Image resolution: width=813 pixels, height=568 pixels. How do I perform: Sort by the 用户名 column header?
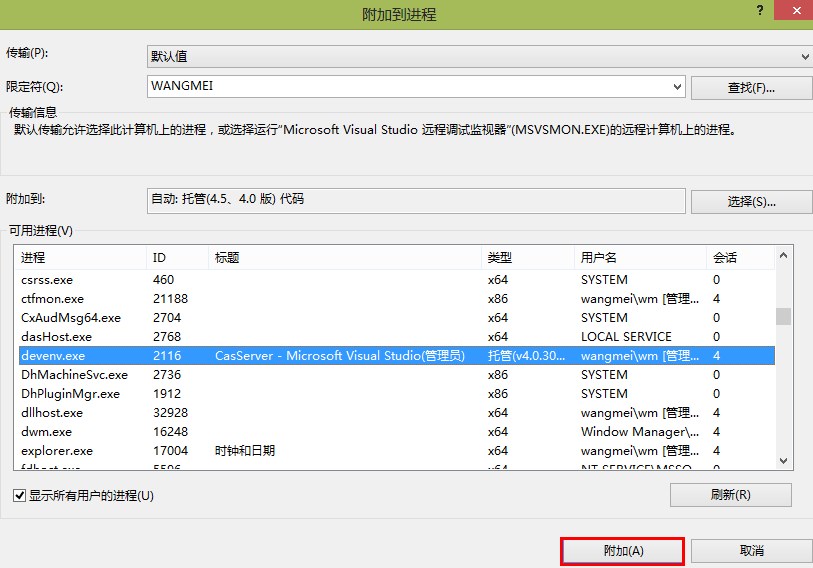640,257
